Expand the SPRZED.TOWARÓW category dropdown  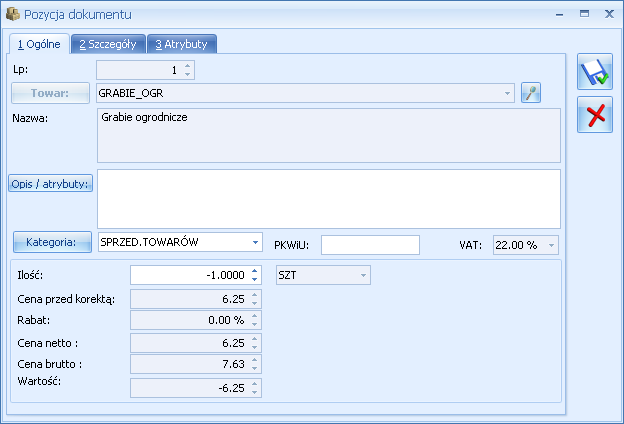[x=255, y=242]
